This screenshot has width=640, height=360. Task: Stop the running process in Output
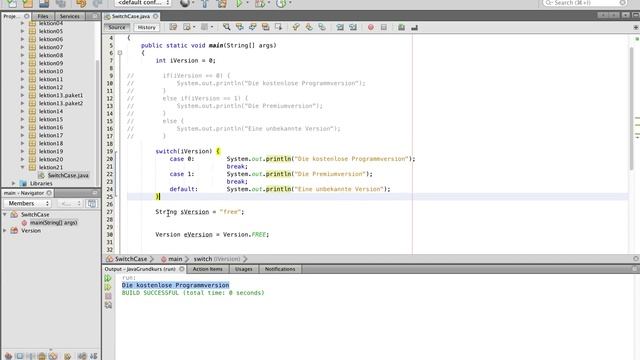coord(108,296)
